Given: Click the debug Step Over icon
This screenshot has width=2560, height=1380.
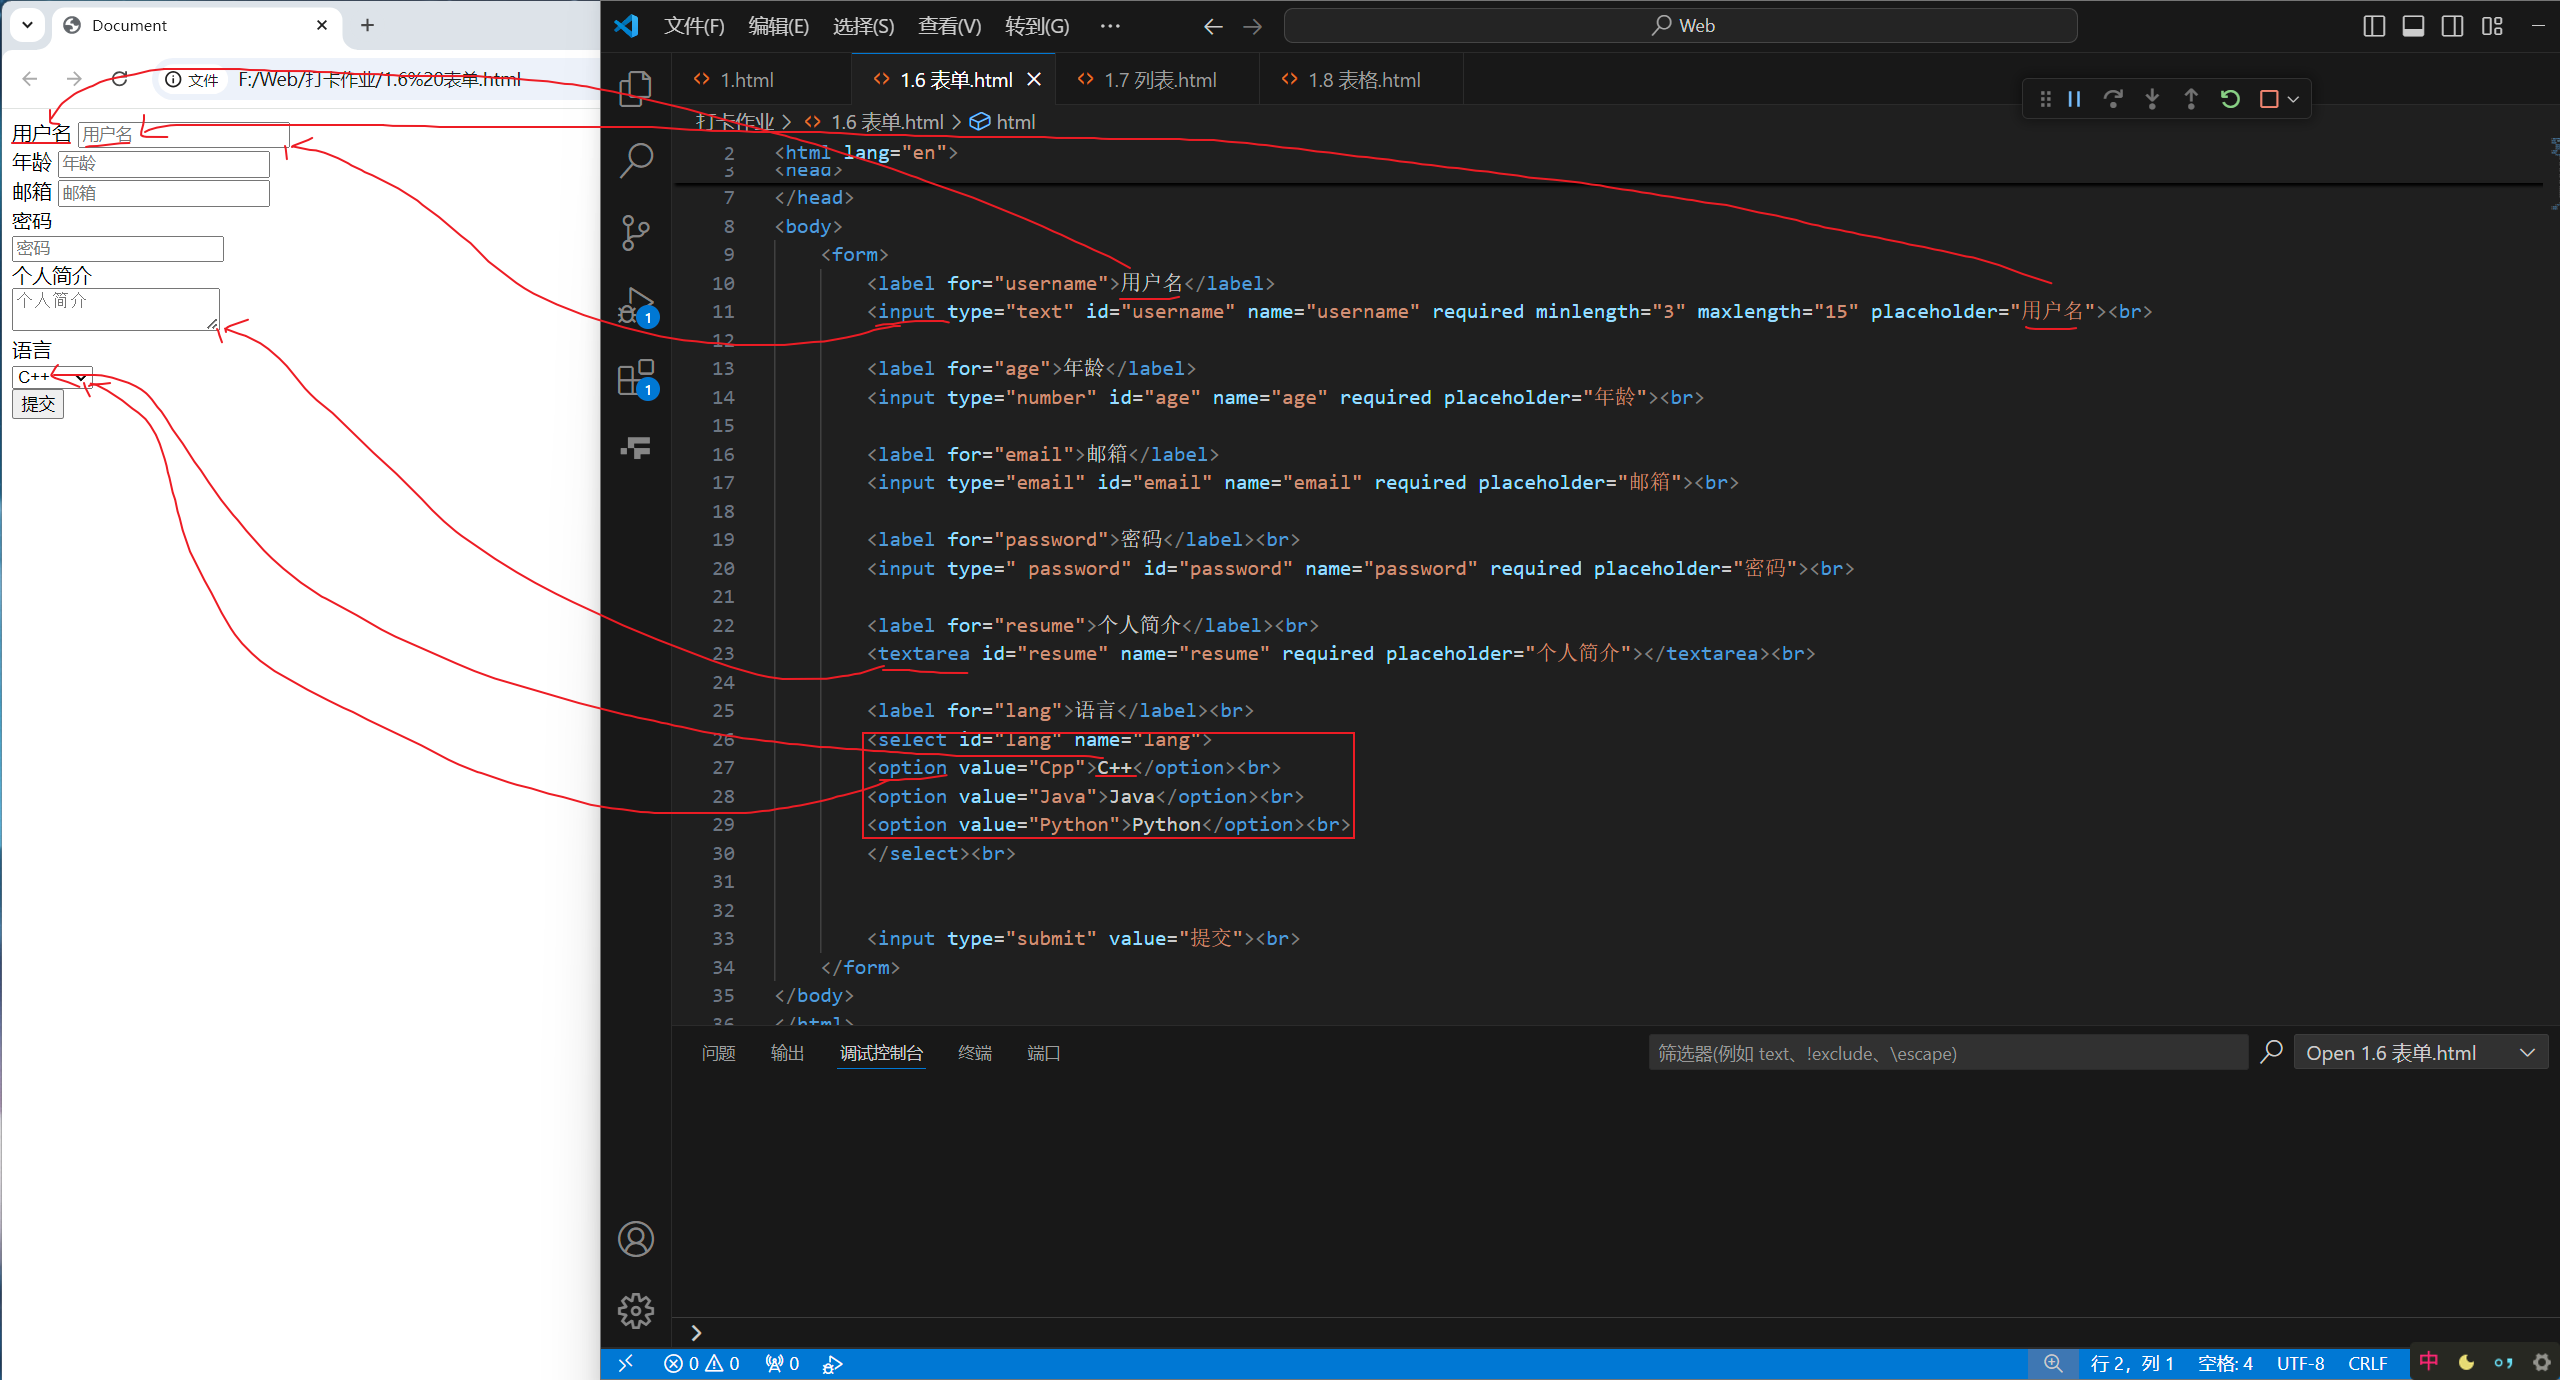Looking at the screenshot, I should coord(2113,99).
